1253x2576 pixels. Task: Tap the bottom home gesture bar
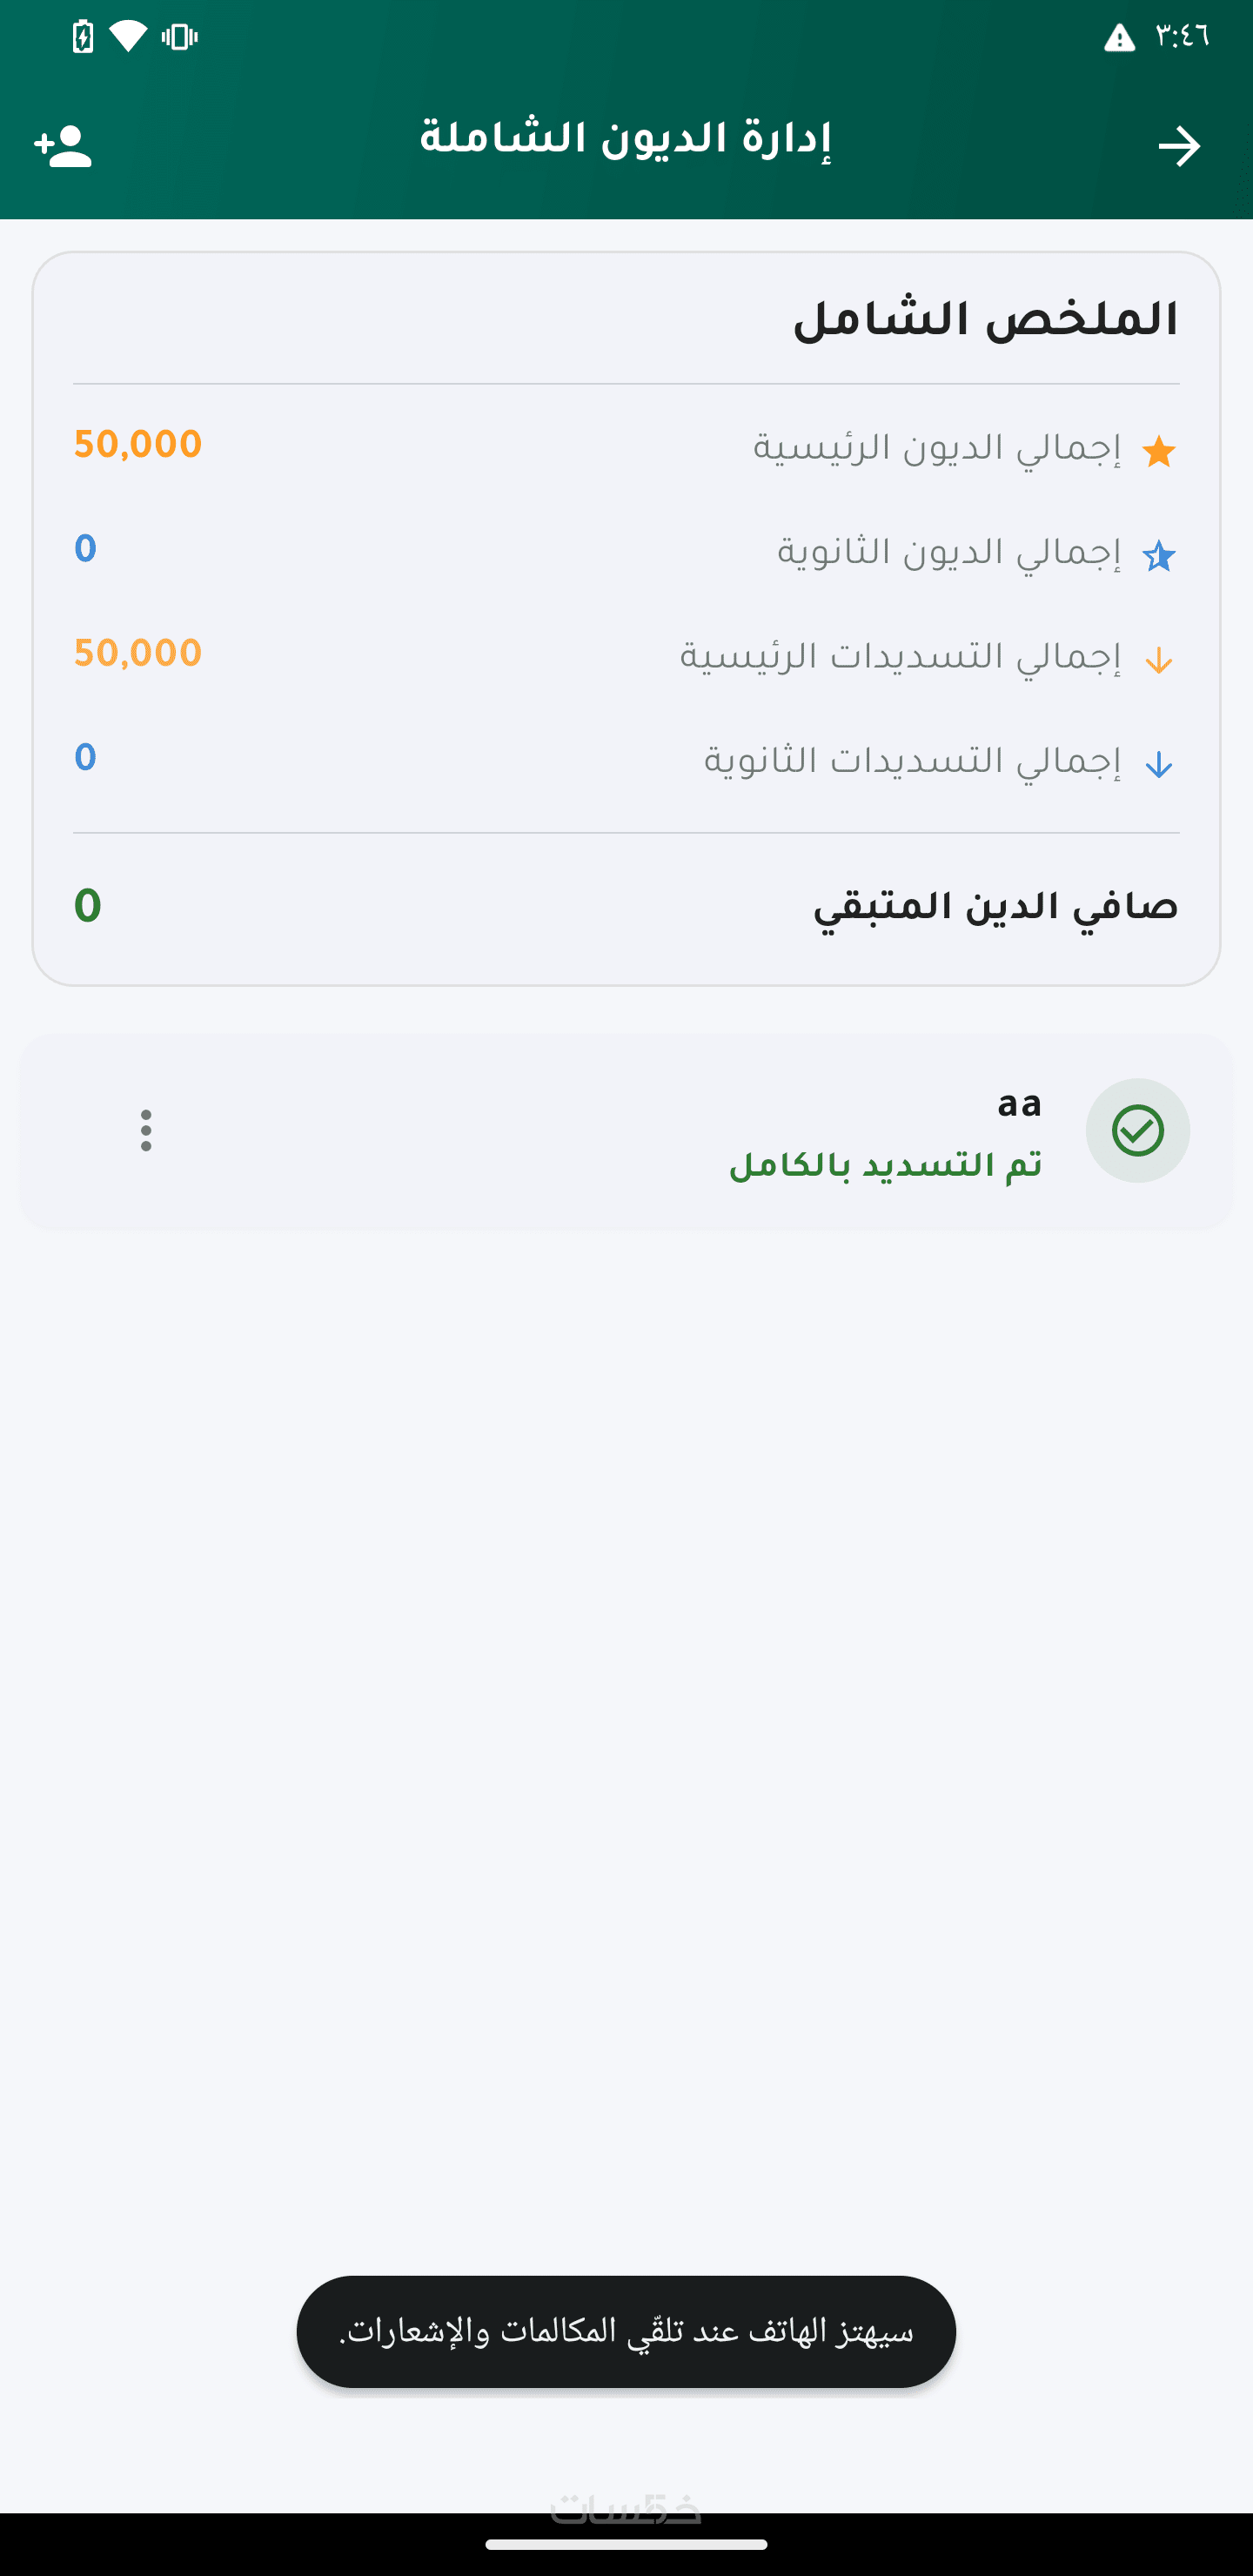pyautogui.click(x=626, y=2544)
